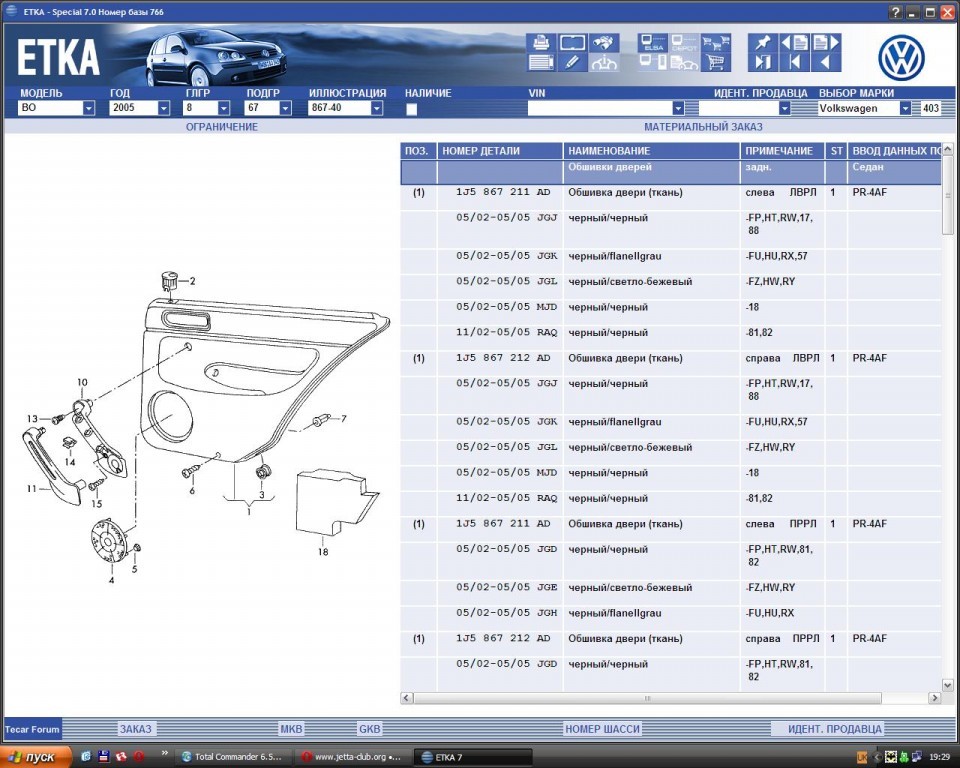Open the Windows ПУСК start button

pos(36,757)
